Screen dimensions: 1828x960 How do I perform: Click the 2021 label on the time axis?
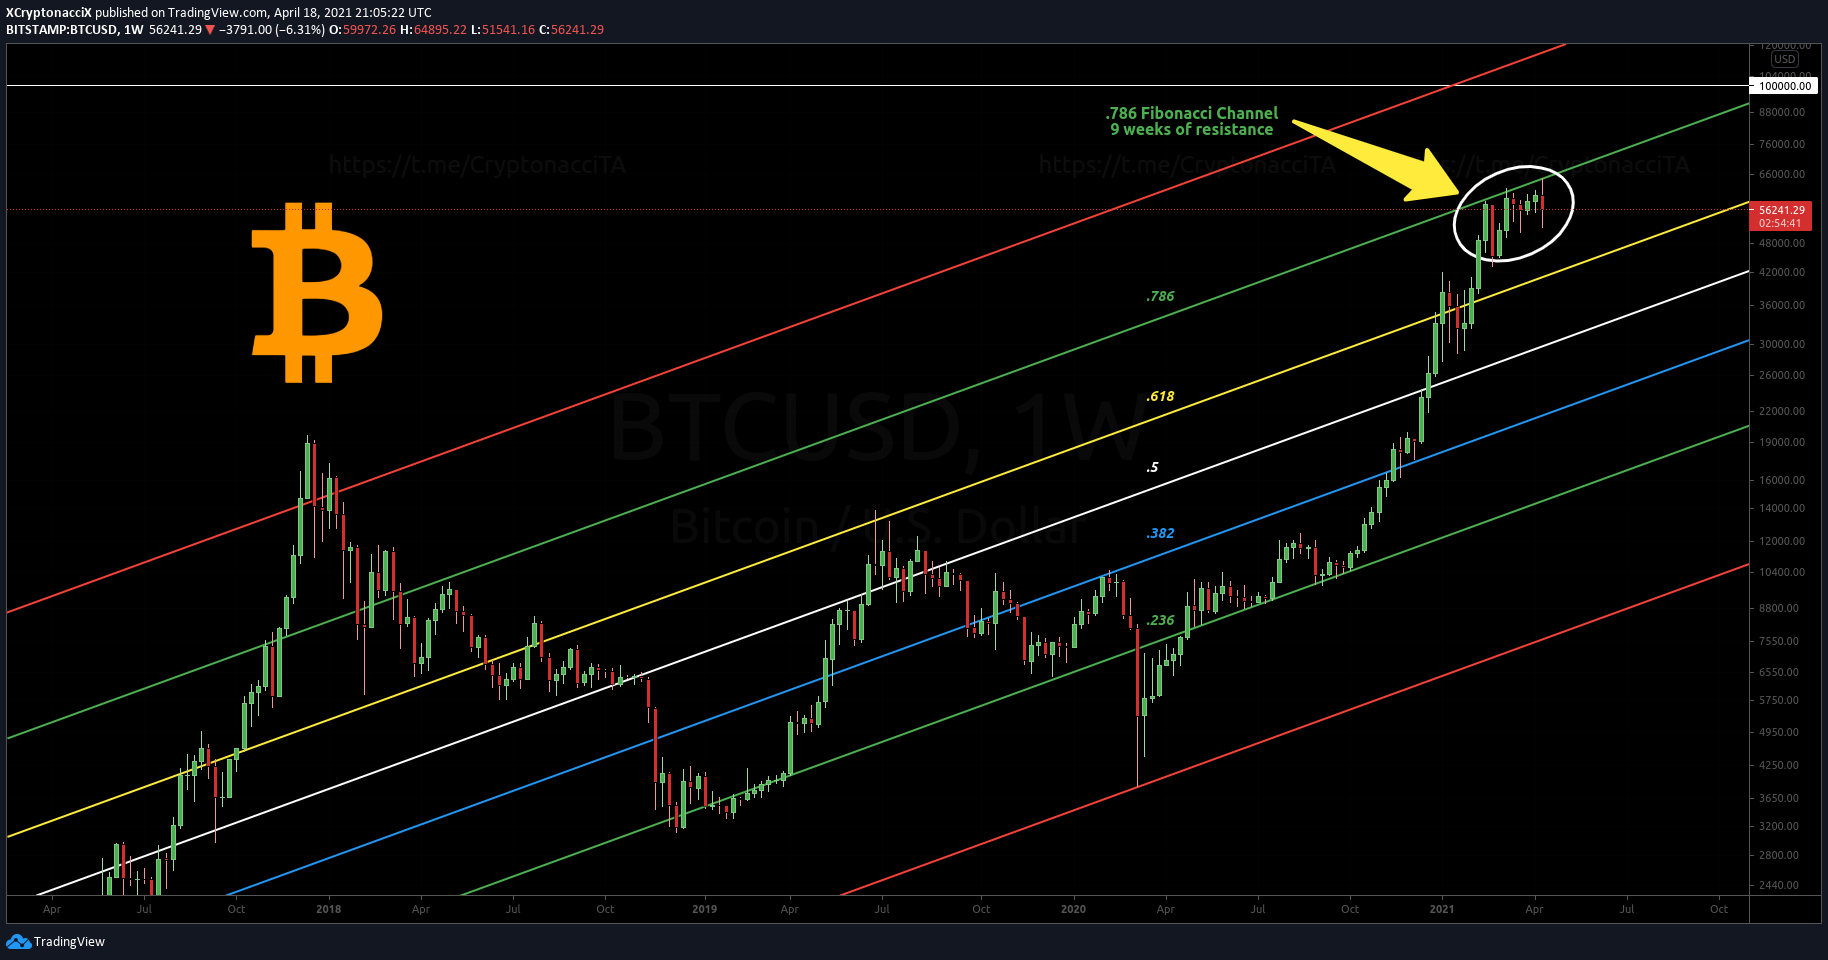pyautogui.click(x=1442, y=909)
